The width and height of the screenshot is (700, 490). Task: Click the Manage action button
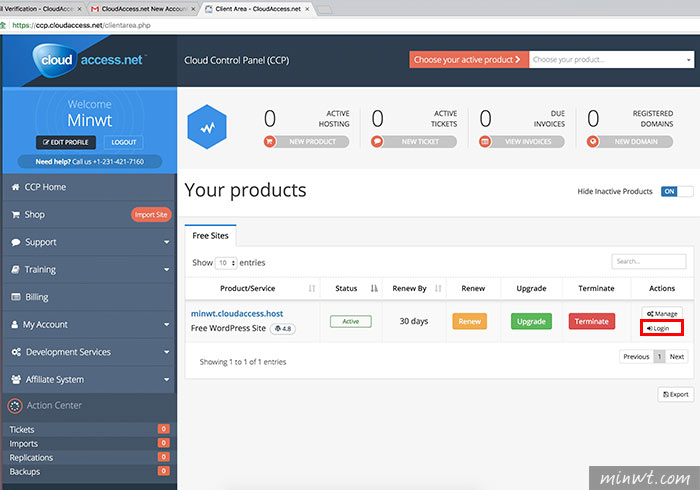(x=662, y=314)
